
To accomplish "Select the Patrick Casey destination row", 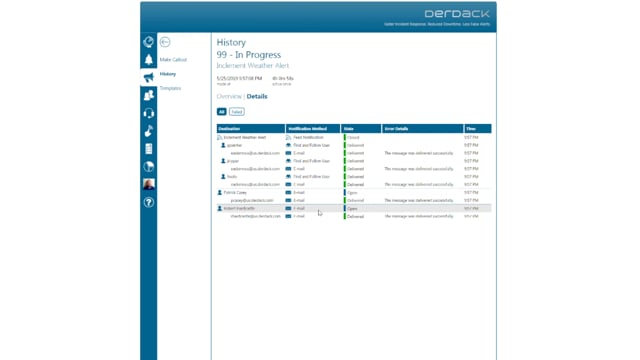I will click(x=354, y=193).
